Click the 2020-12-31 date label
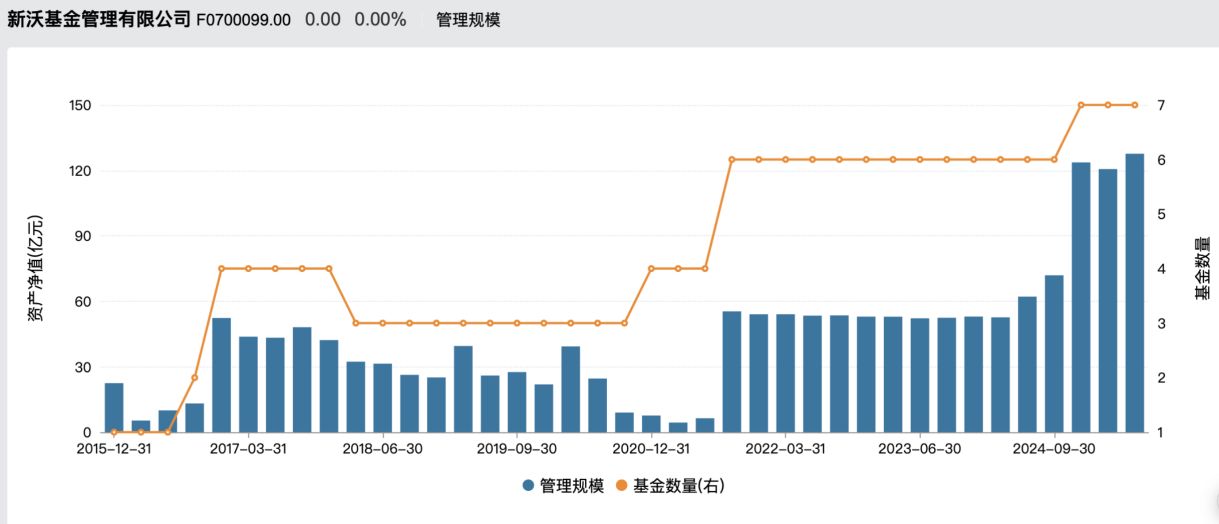Viewport: 1219px width, 524px height. pyautogui.click(x=651, y=449)
